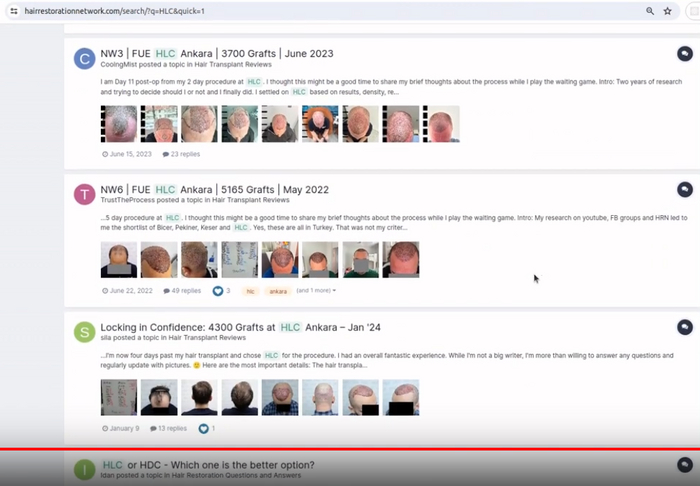Open 'Locking in Confidence: 4300 Grafts' topic
This screenshot has height=486, width=700.
click(241, 328)
